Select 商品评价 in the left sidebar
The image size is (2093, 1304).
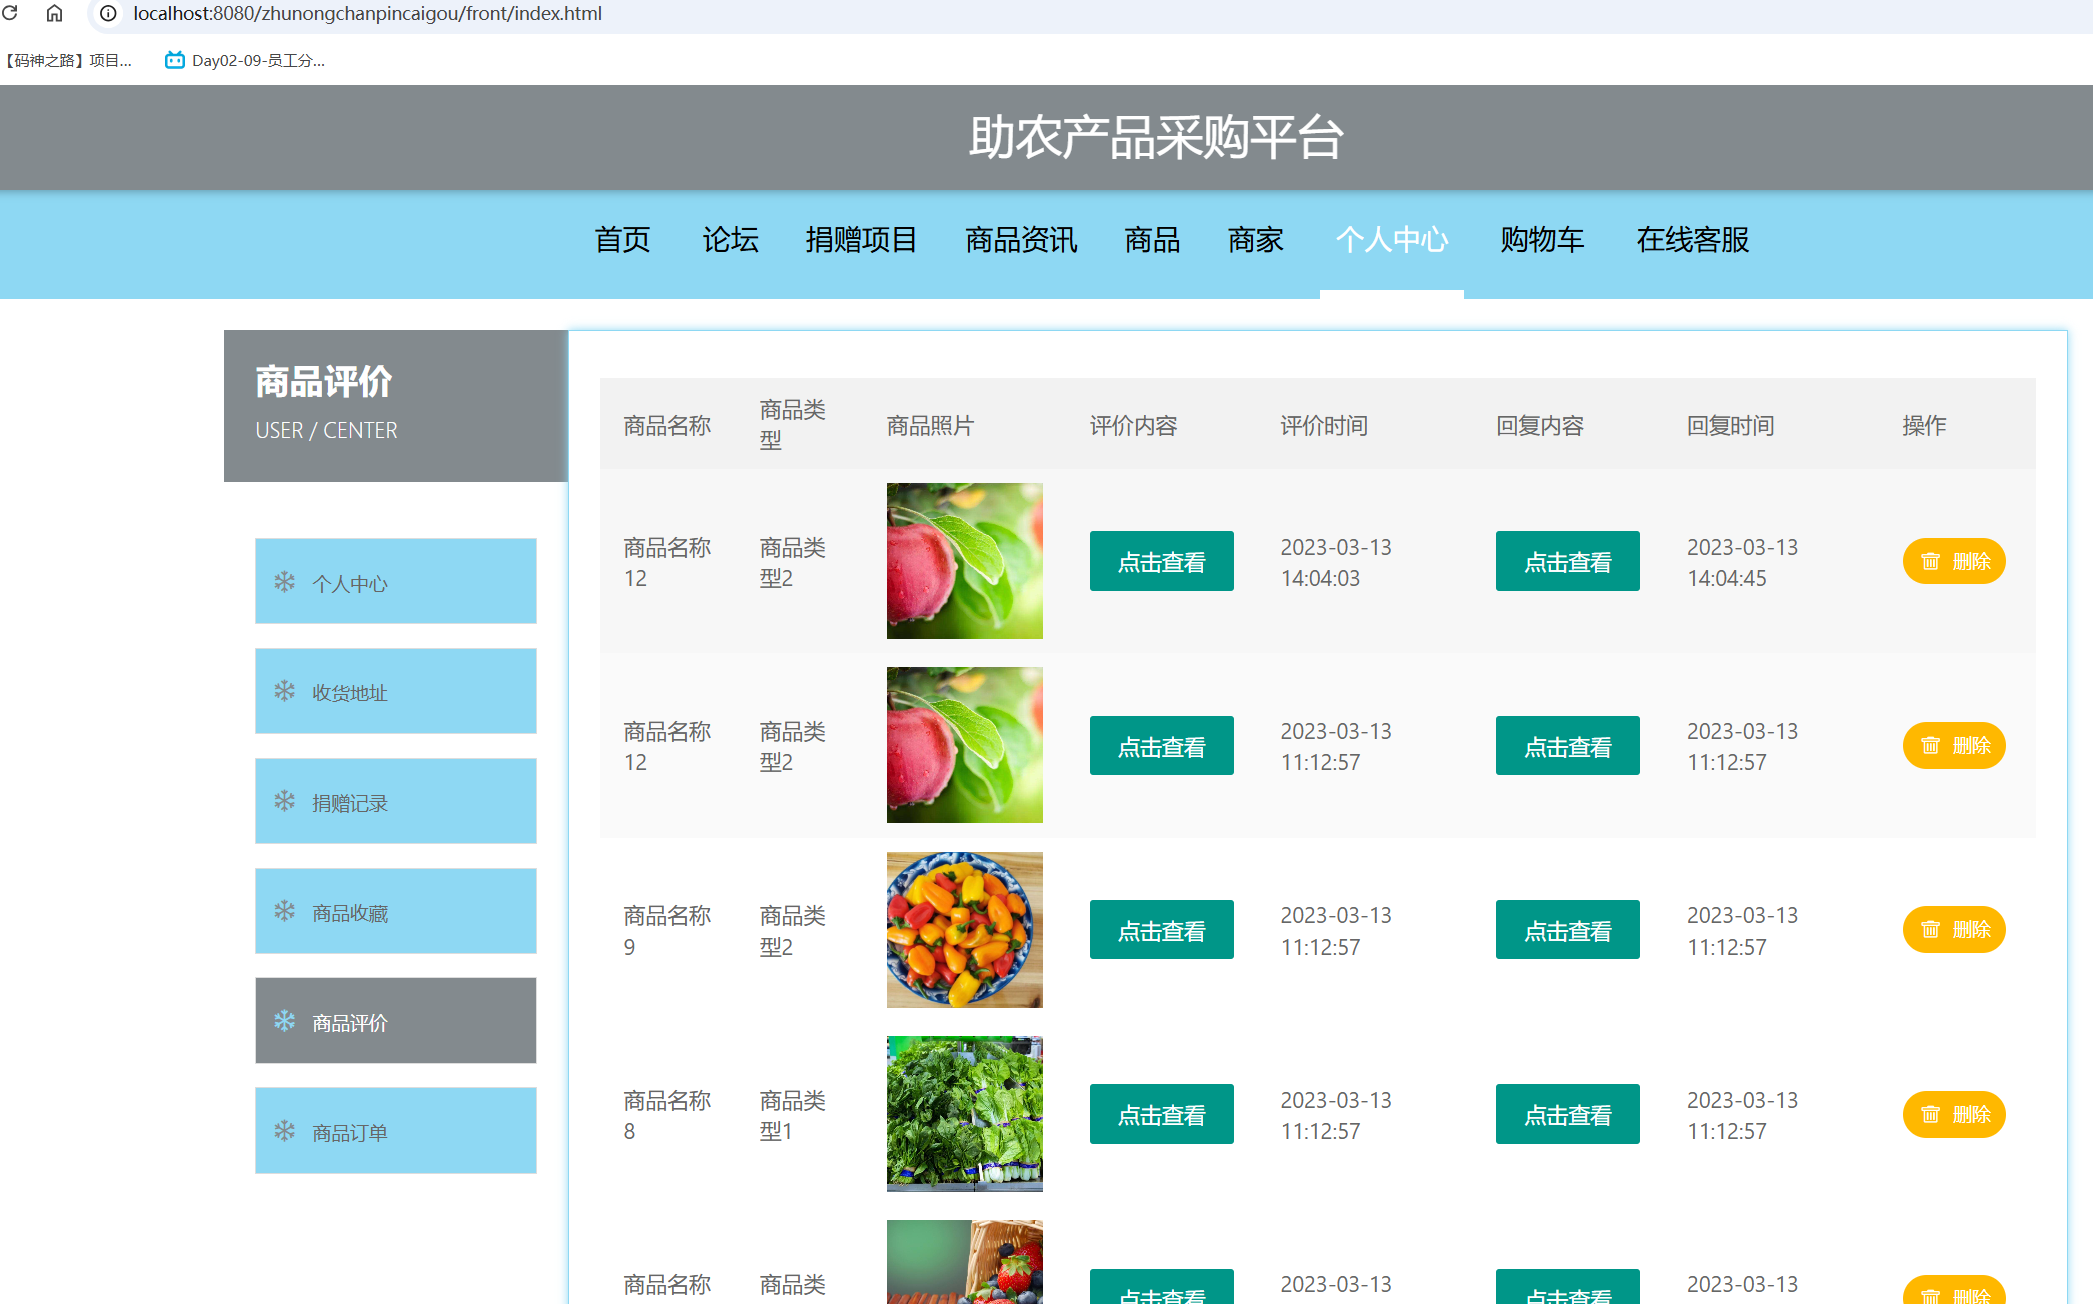396,1021
